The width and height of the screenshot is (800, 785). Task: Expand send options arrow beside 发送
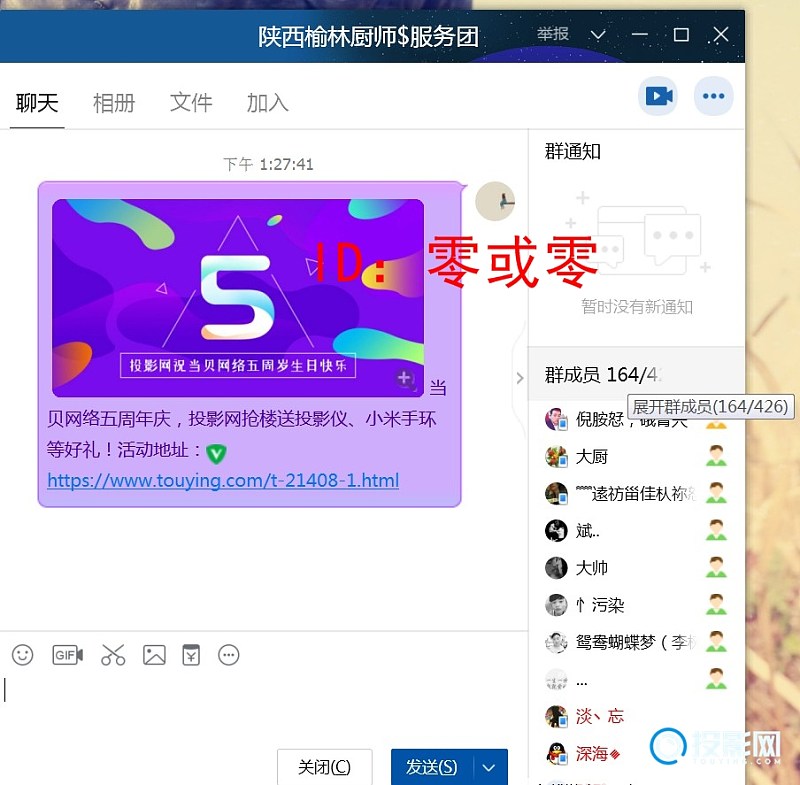click(489, 767)
